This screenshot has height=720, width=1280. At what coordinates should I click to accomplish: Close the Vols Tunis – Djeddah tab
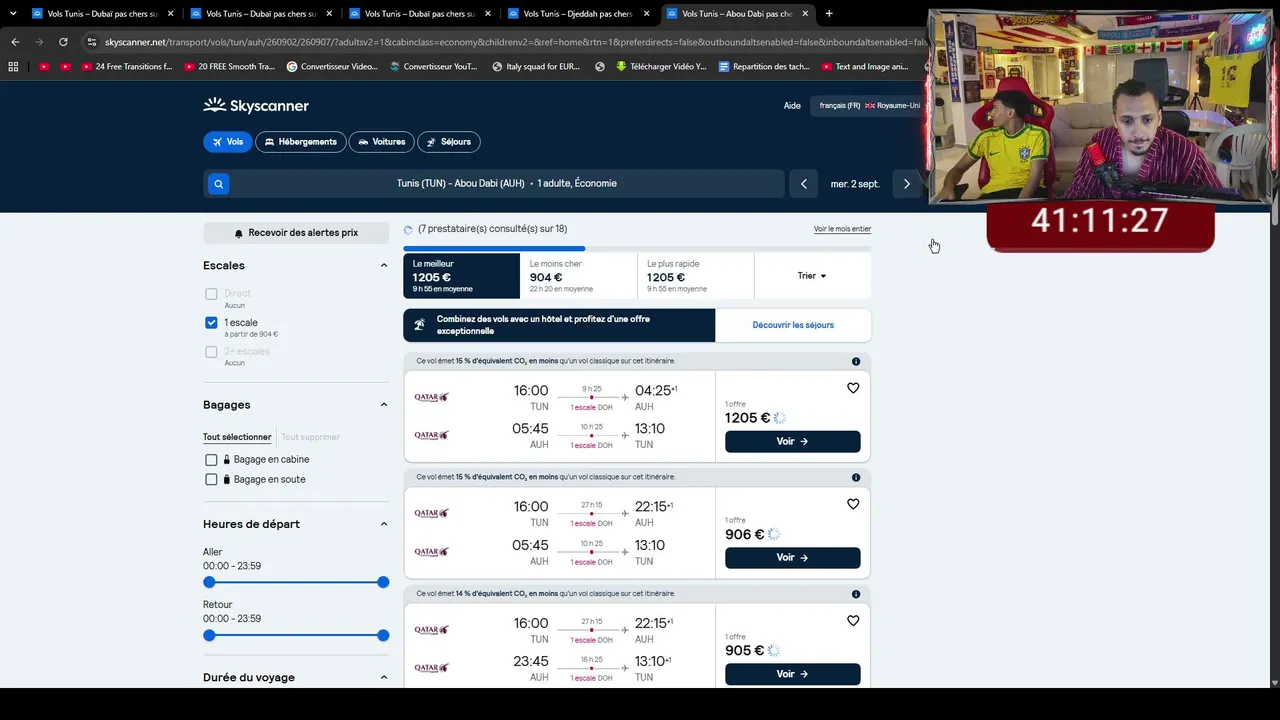pyautogui.click(x=646, y=14)
